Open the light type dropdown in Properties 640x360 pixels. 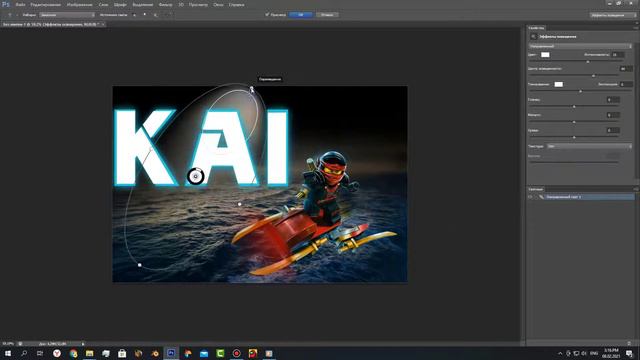[580, 46]
